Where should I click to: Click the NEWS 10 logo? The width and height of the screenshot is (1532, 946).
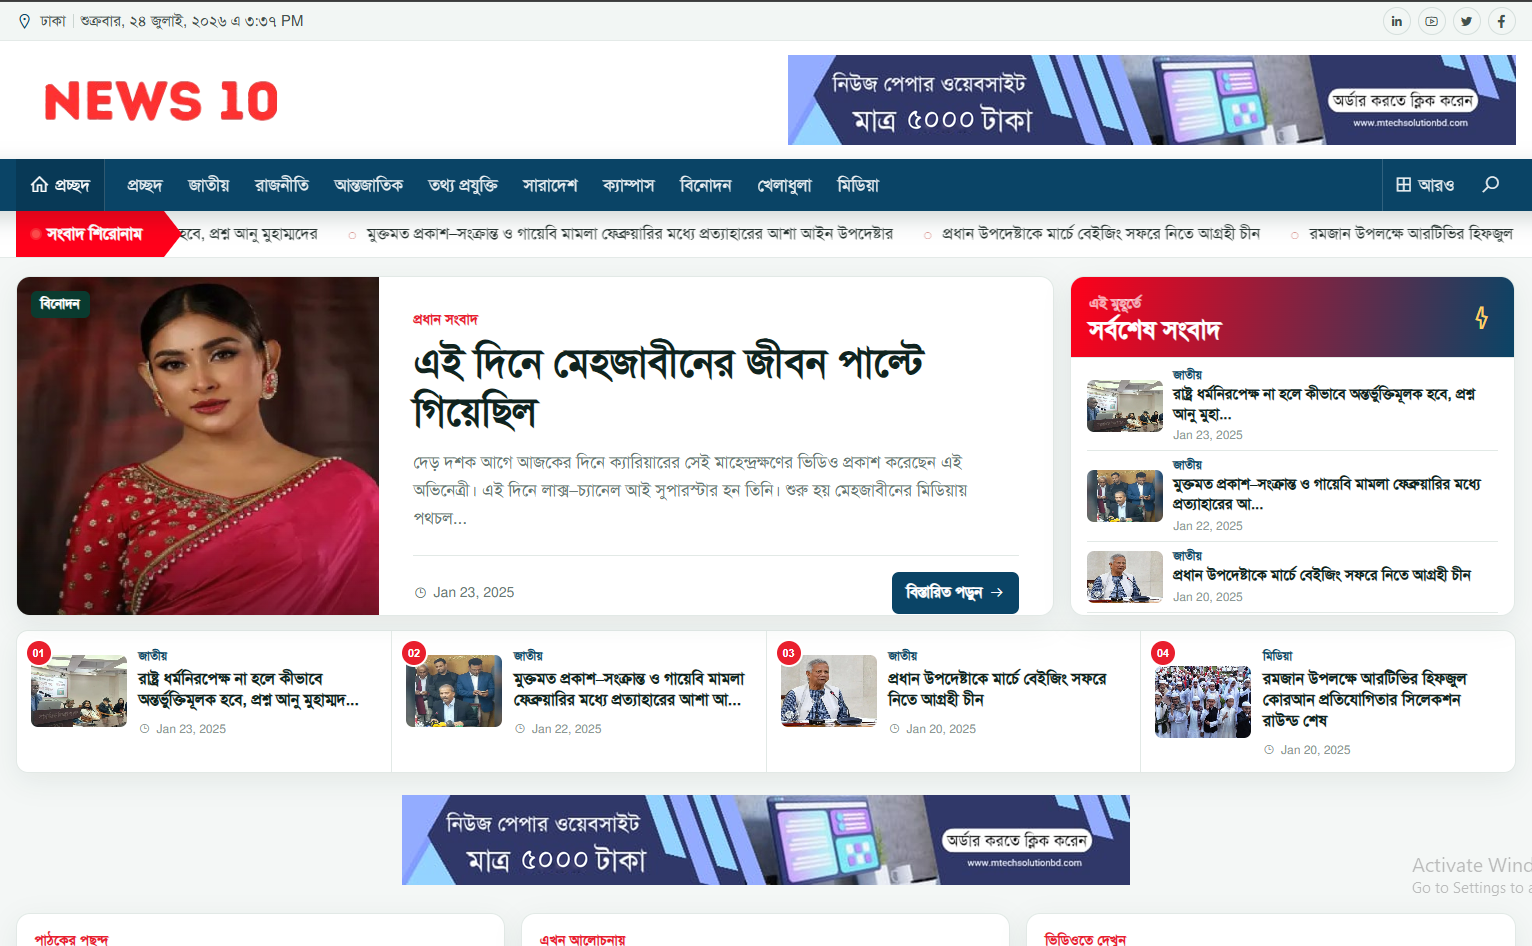pos(161,101)
